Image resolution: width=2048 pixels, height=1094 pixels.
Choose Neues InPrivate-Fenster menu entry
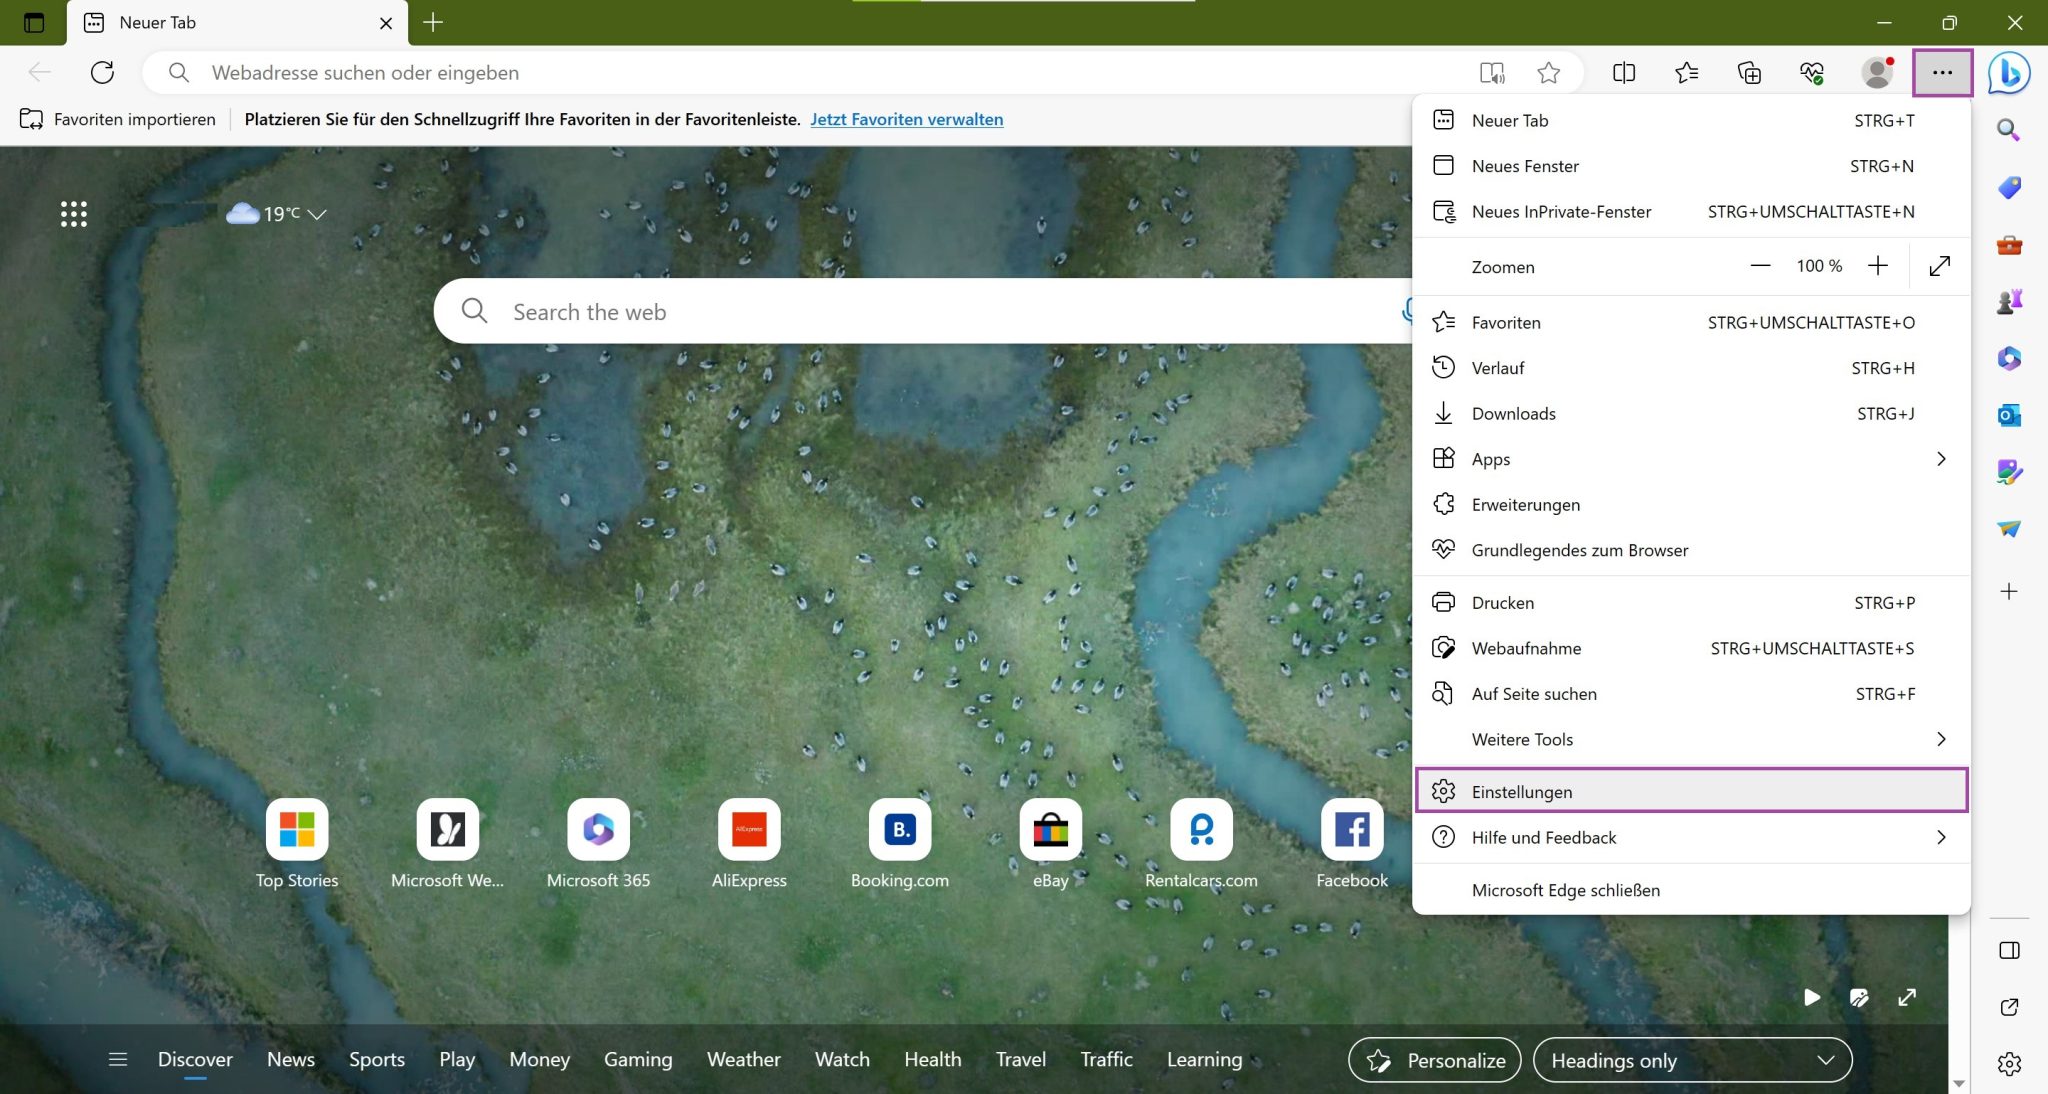1561,211
